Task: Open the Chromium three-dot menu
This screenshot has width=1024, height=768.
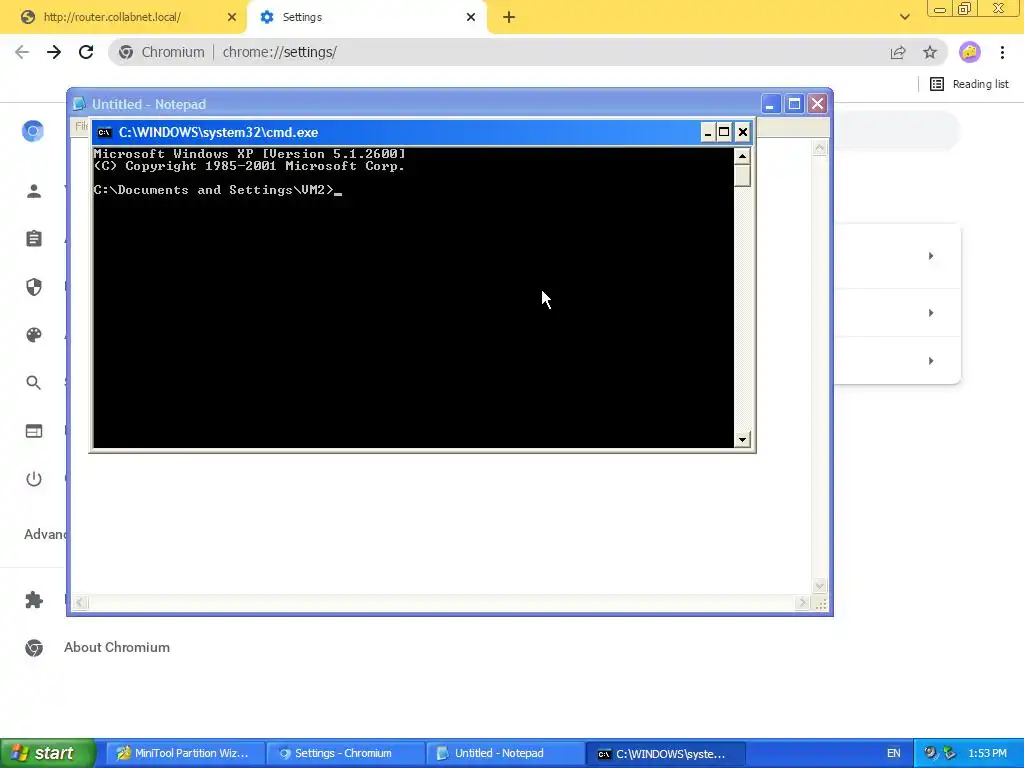Action: (1002, 52)
